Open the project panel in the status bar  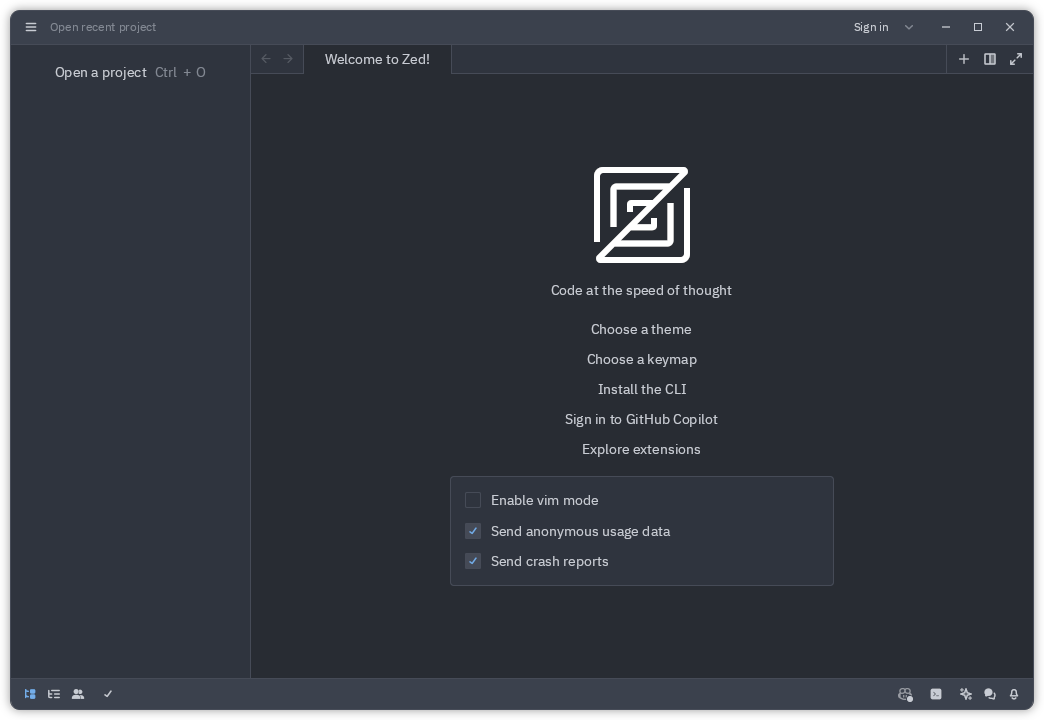coord(30,694)
